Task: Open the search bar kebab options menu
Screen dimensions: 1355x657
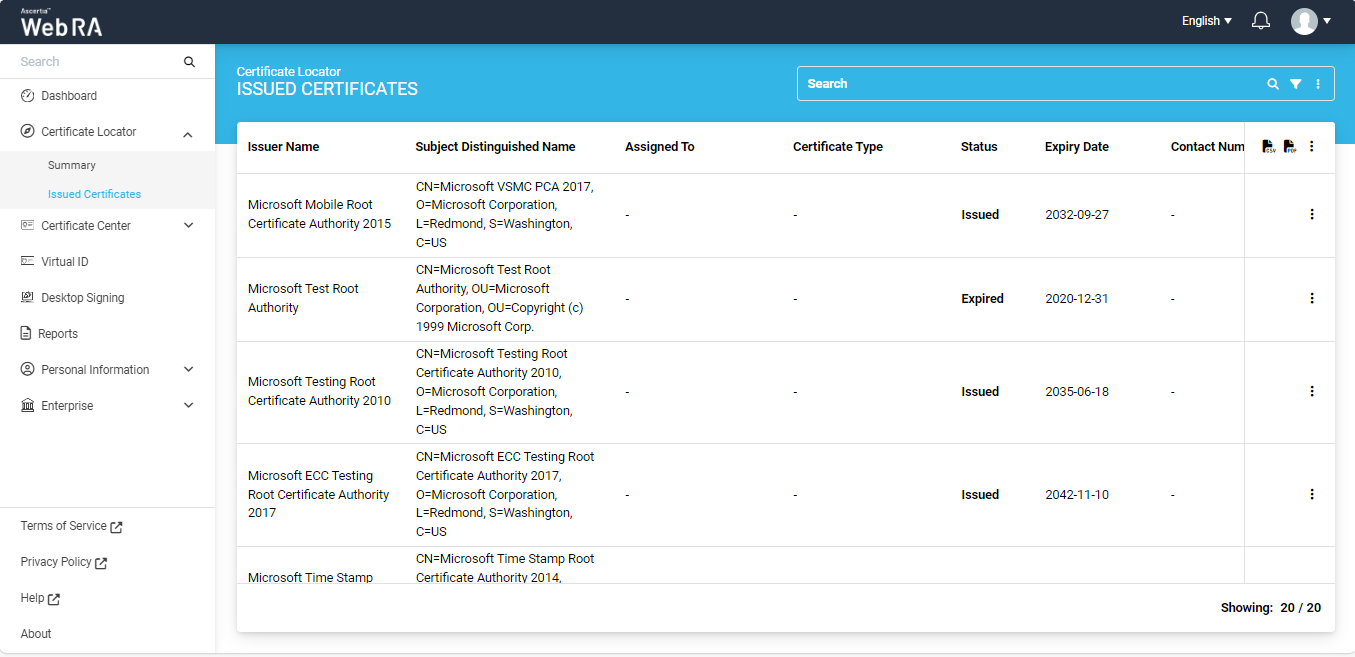Action: [x=1318, y=84]
